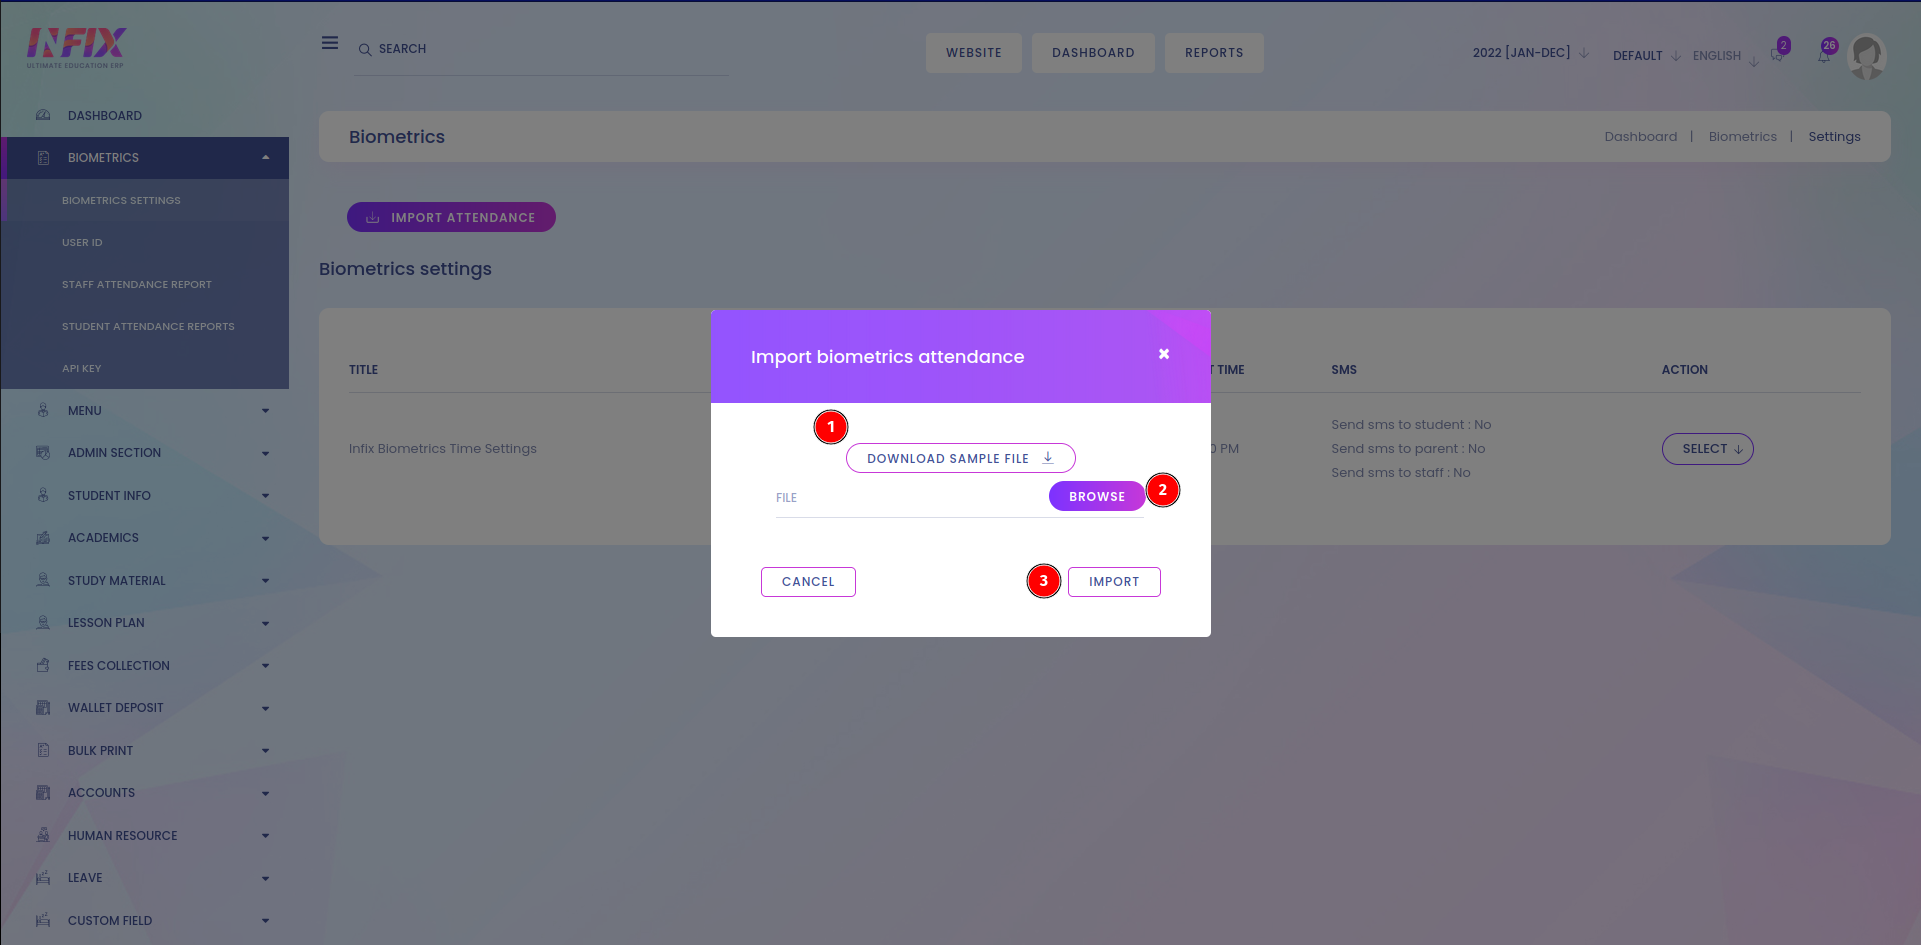
Task: Click the Infix logo
Action: point(76,47)
